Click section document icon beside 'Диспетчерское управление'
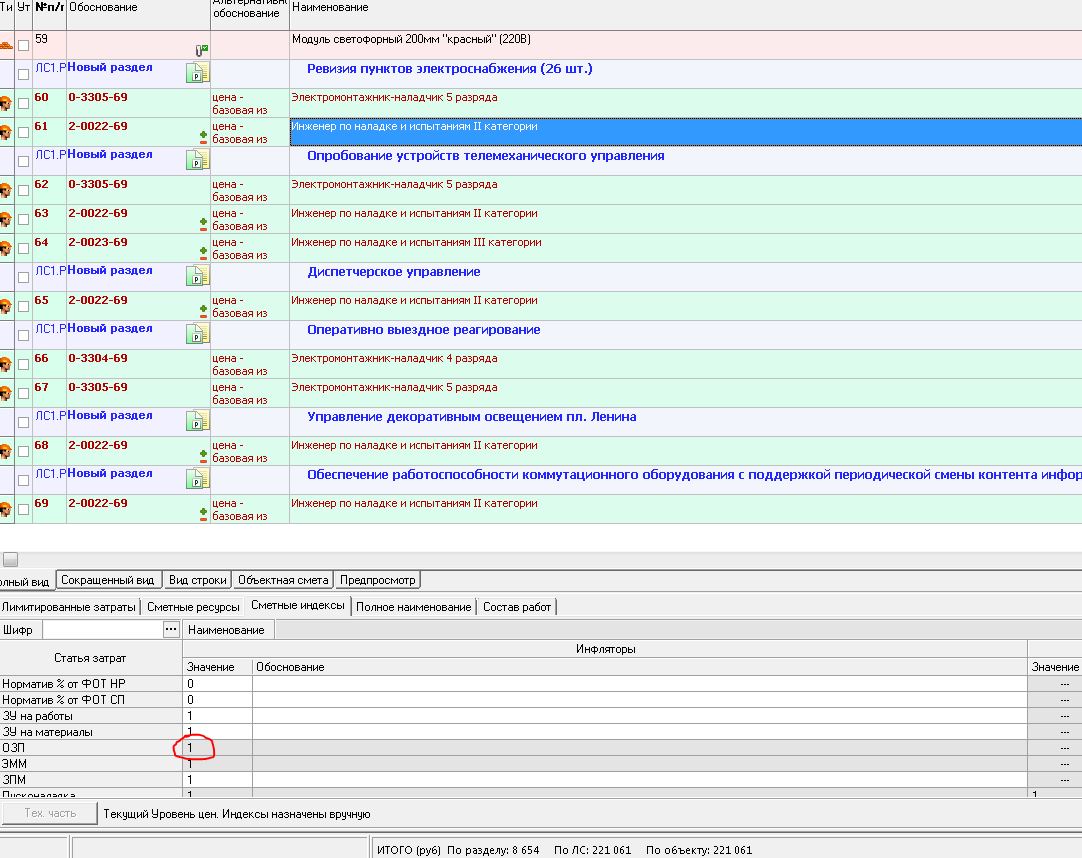The width and height of the screenshot is (1082, 858). tap(198, 275)
